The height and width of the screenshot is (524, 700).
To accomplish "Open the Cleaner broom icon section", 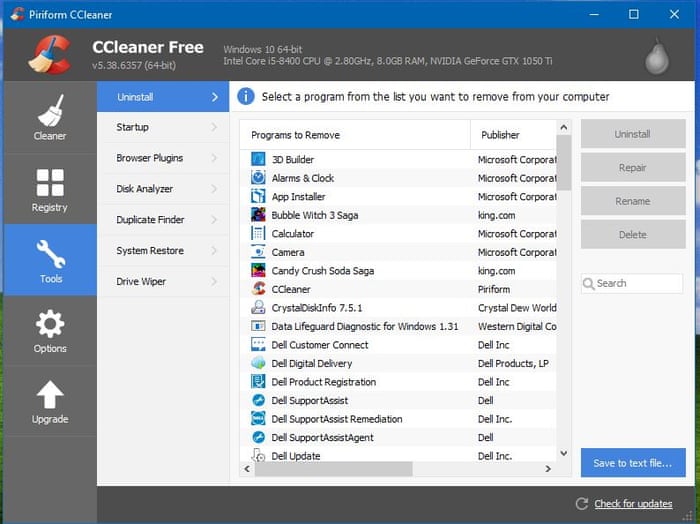I will coord(50,111).
